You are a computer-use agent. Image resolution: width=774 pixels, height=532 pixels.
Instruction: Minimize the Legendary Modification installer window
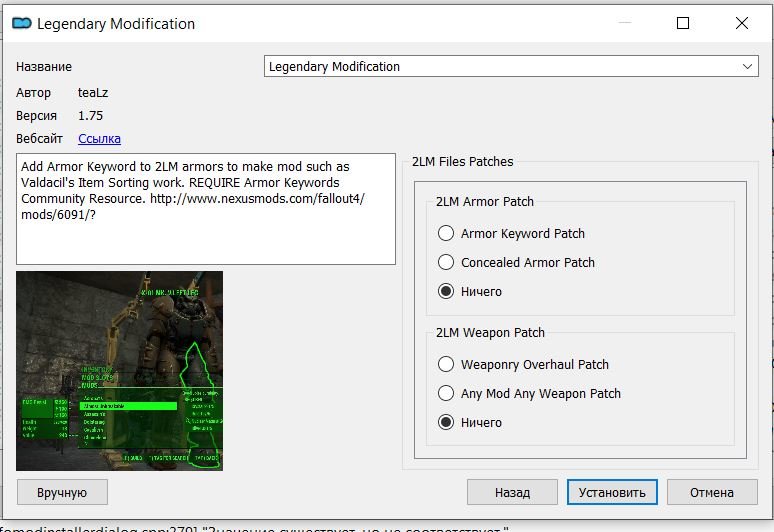[625, 23]
